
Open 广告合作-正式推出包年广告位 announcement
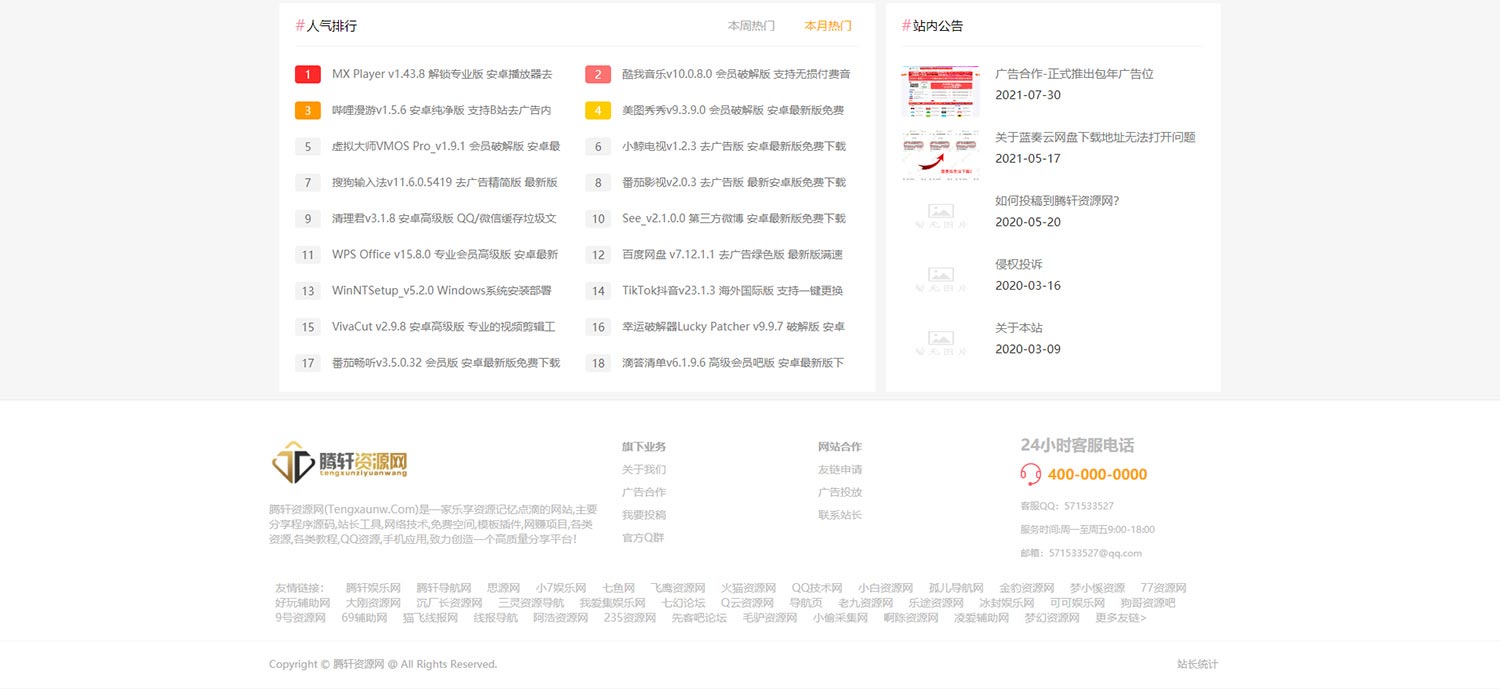[1074, 74]
